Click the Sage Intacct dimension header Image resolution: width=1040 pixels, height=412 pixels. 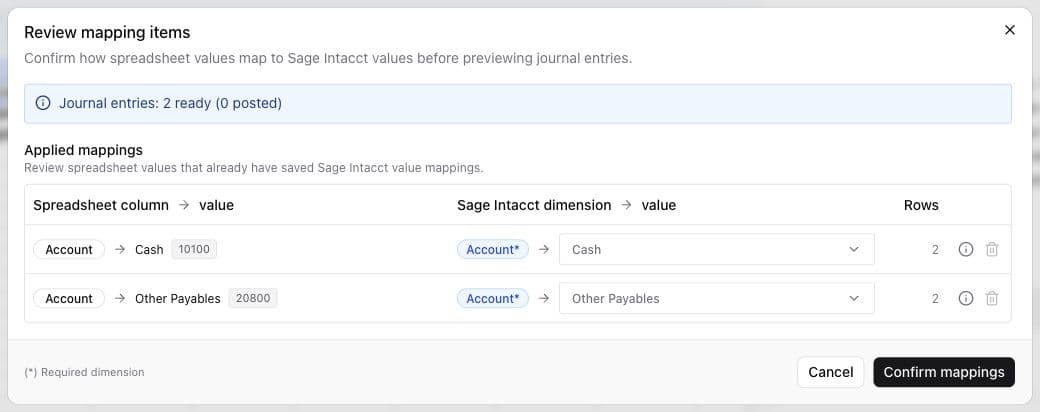[x=534, y=205]
